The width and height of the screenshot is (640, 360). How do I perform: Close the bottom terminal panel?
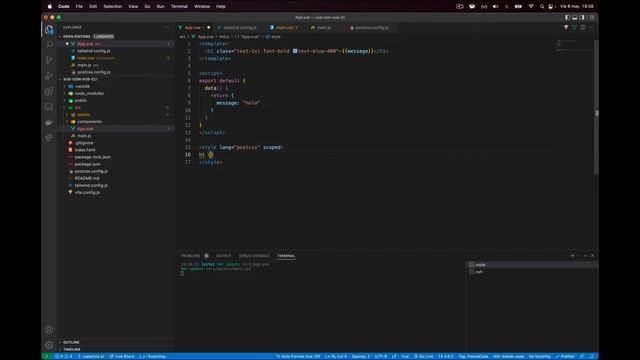click(x=593, y=256)
